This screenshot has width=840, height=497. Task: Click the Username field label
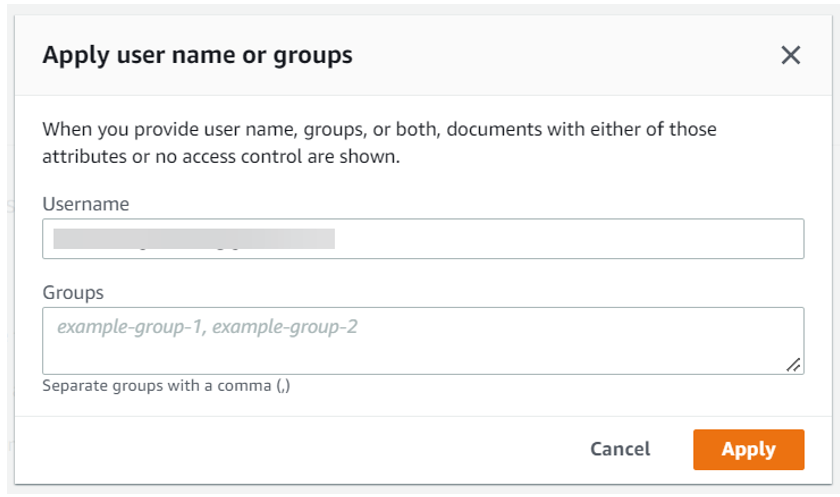click(86, 204)
